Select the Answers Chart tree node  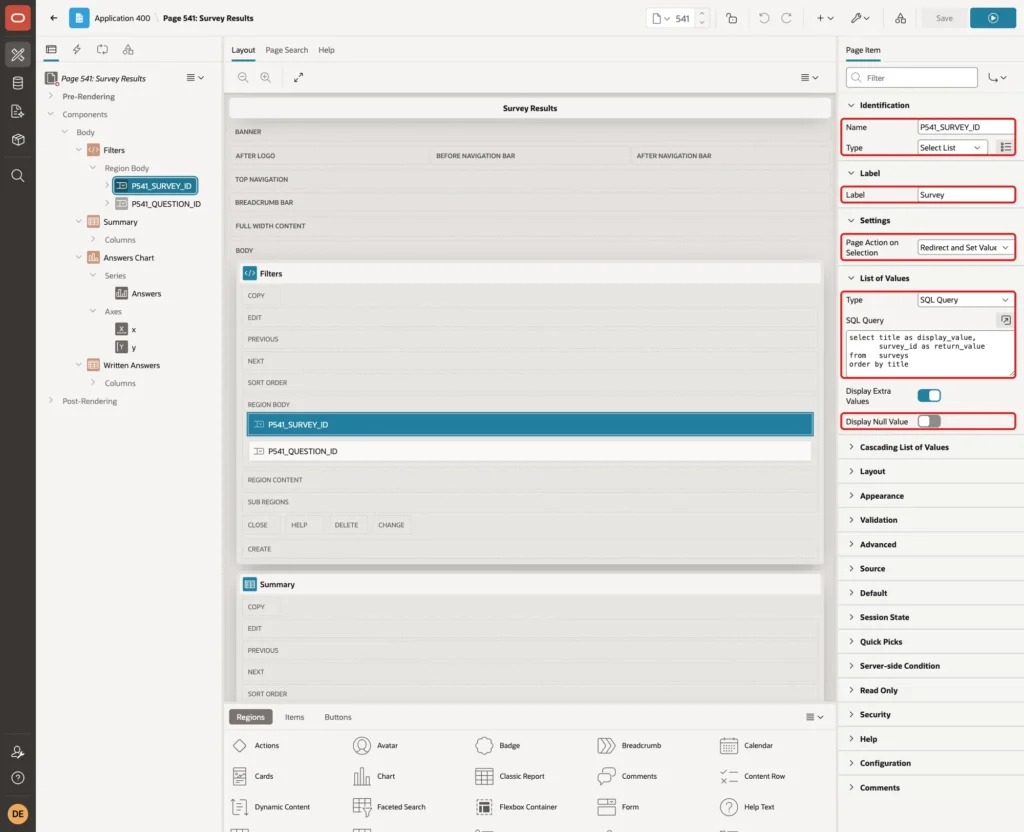coord(128,258)
